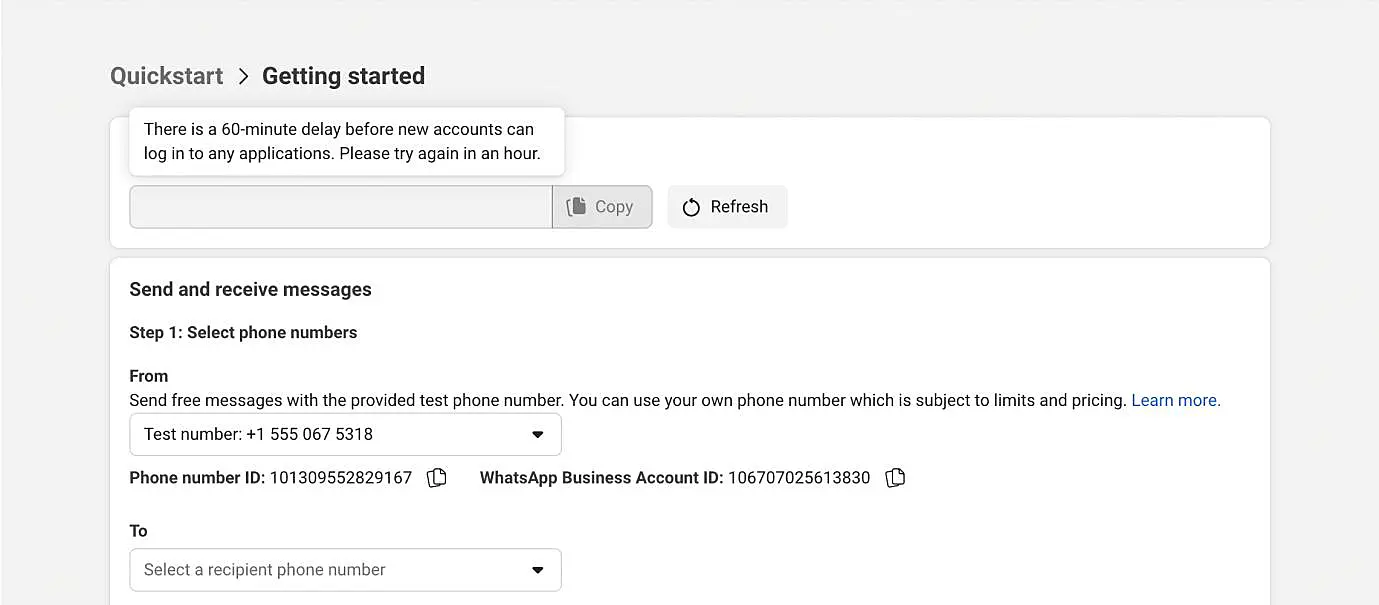The height and width of the screenshot is (605, 1379).
Task: Click the 60-minute delay tooltip message
Action: [341, 141]
